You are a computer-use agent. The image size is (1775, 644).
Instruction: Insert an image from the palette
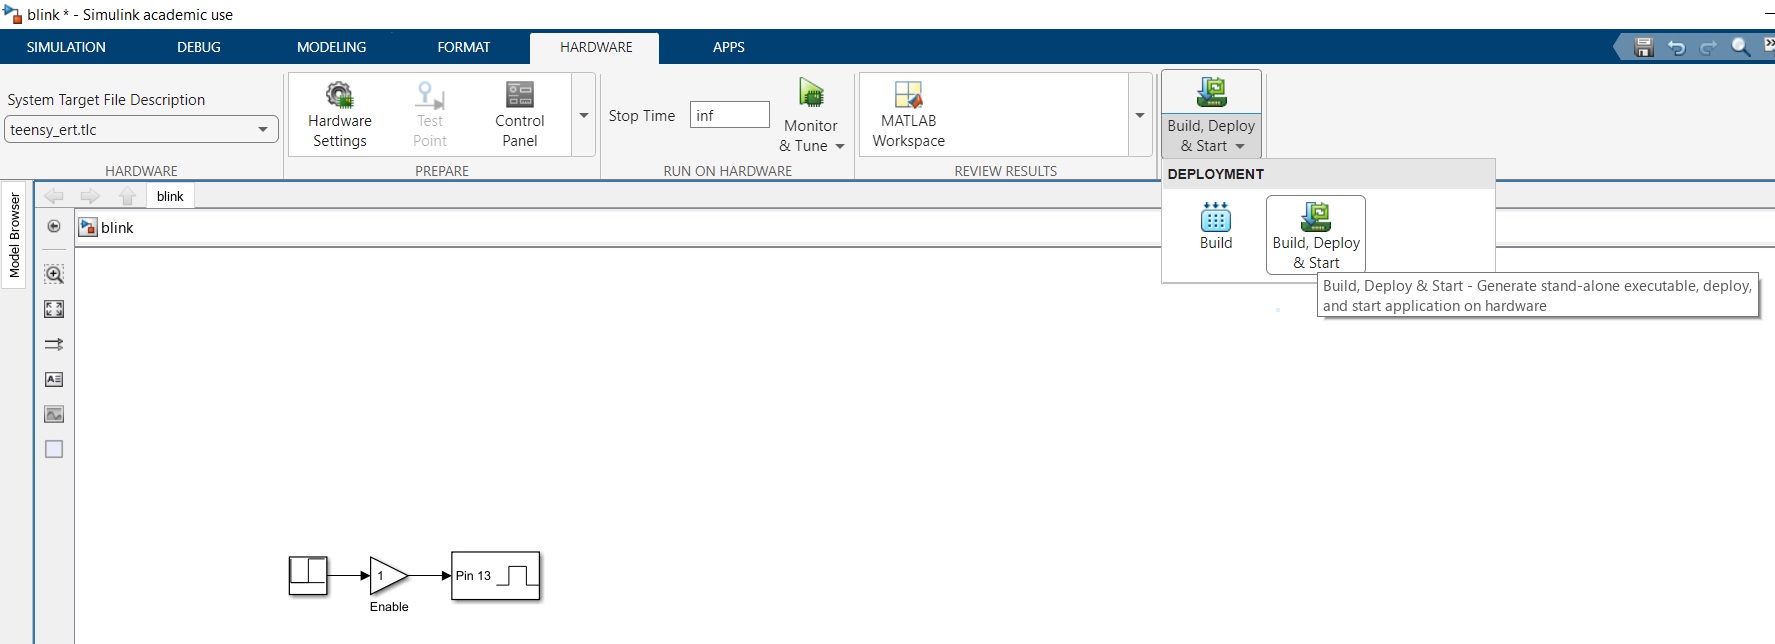(x=54, y=414)
